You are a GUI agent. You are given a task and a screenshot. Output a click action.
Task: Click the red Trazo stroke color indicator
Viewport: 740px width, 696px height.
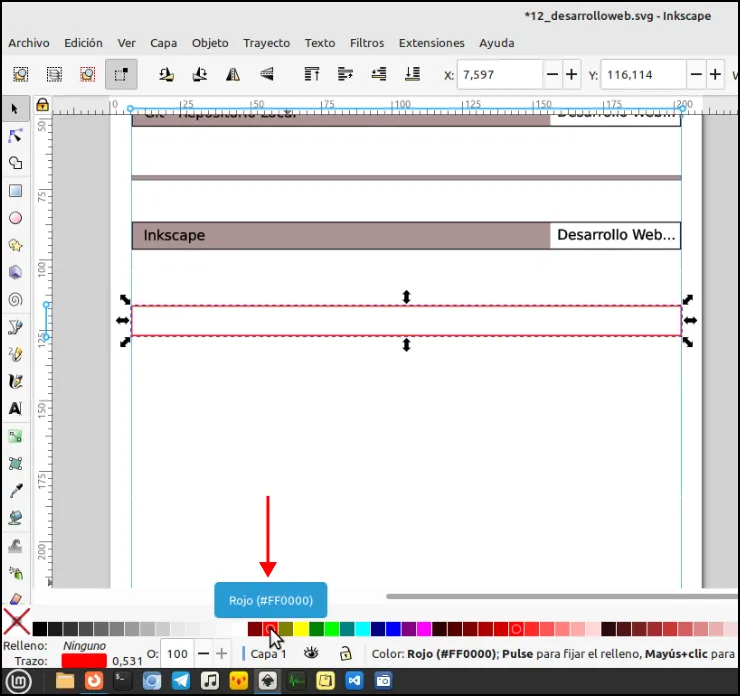click(84, 661)
